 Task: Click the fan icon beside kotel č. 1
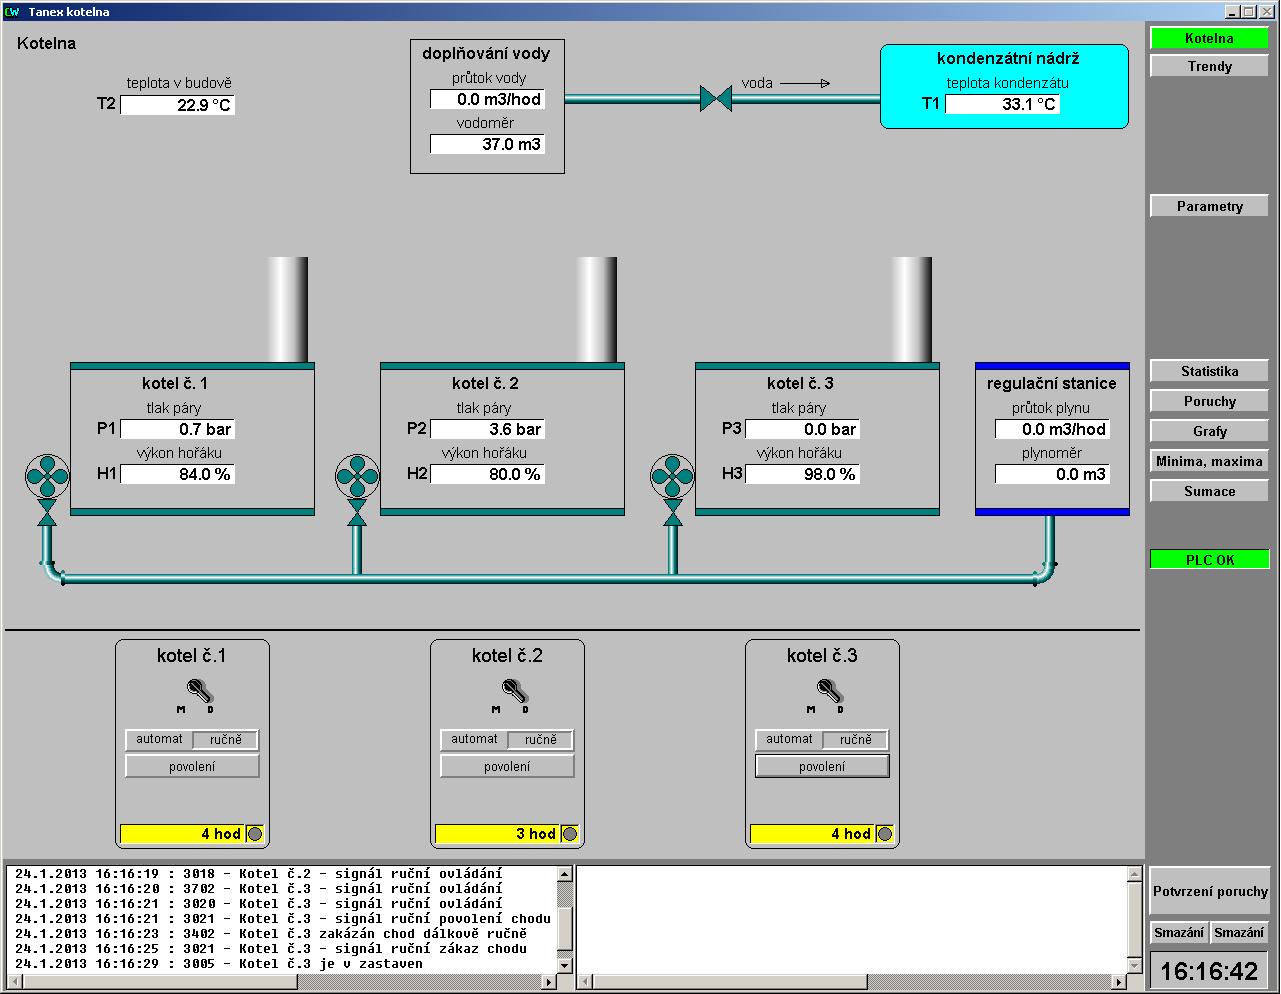[x=47, y=476]
